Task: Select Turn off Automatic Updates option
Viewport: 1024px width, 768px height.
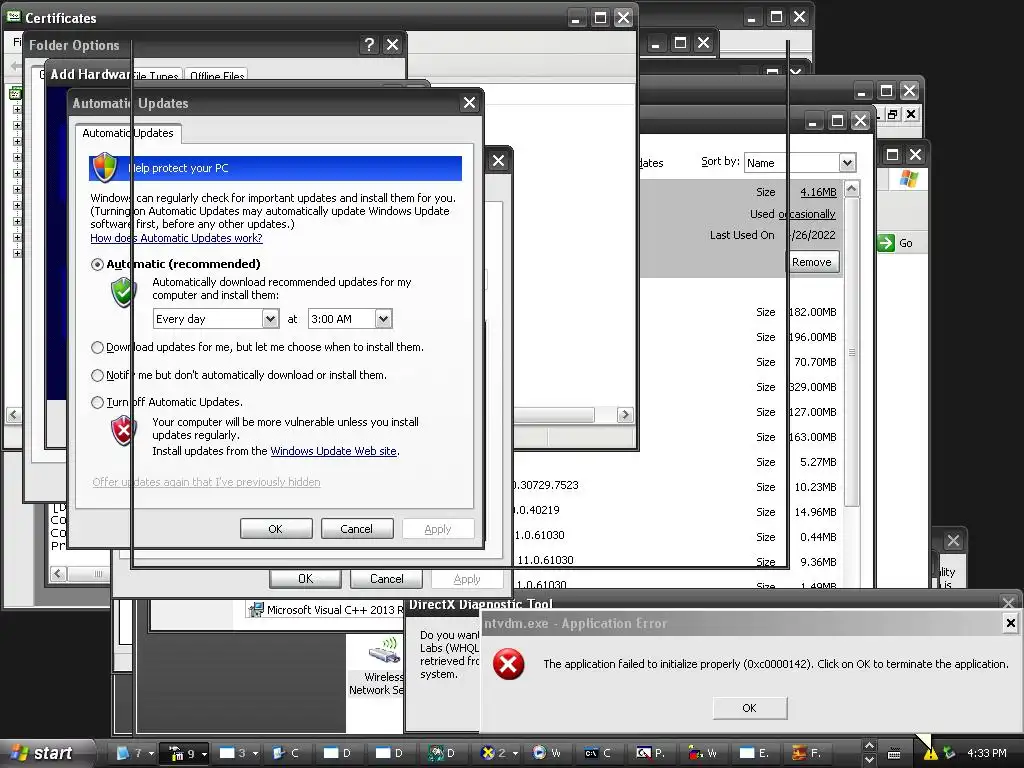Action: pyautogui.click(x=97, y=402)
